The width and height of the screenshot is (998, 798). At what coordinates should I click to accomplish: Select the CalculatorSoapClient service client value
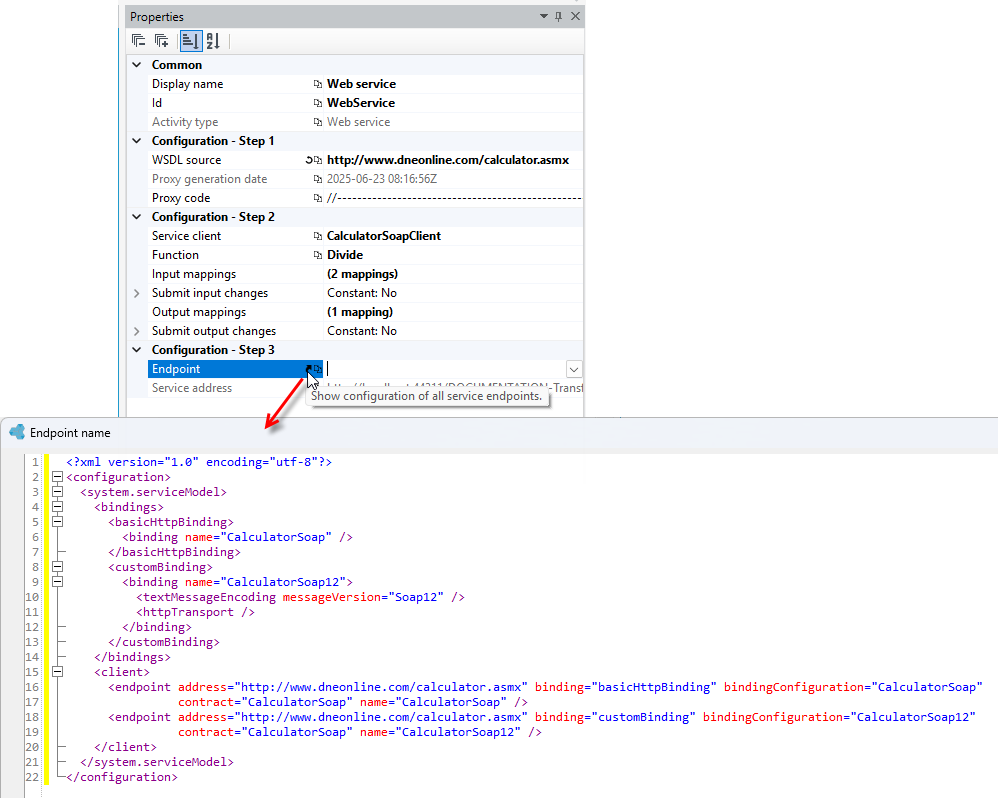(x=384, y=236)
